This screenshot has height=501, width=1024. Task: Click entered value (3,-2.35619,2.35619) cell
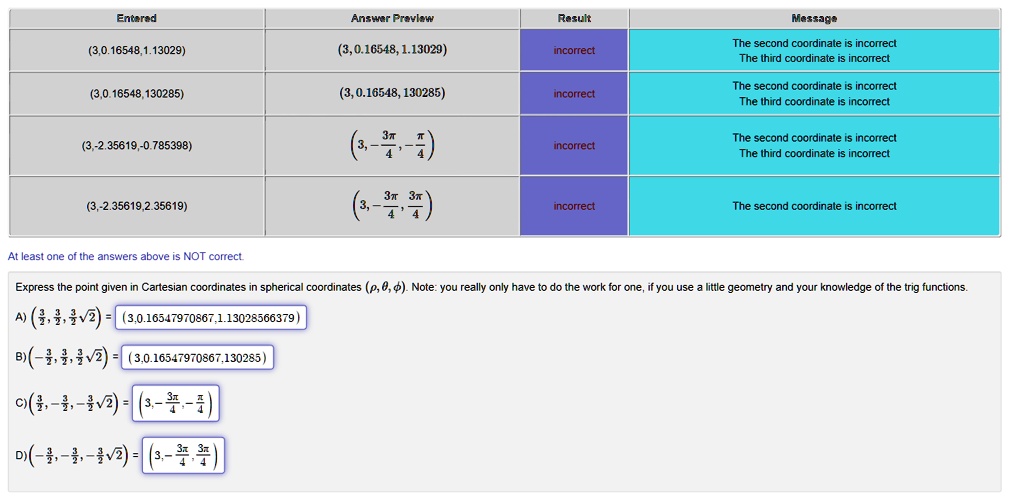click(x=136, y=206)
